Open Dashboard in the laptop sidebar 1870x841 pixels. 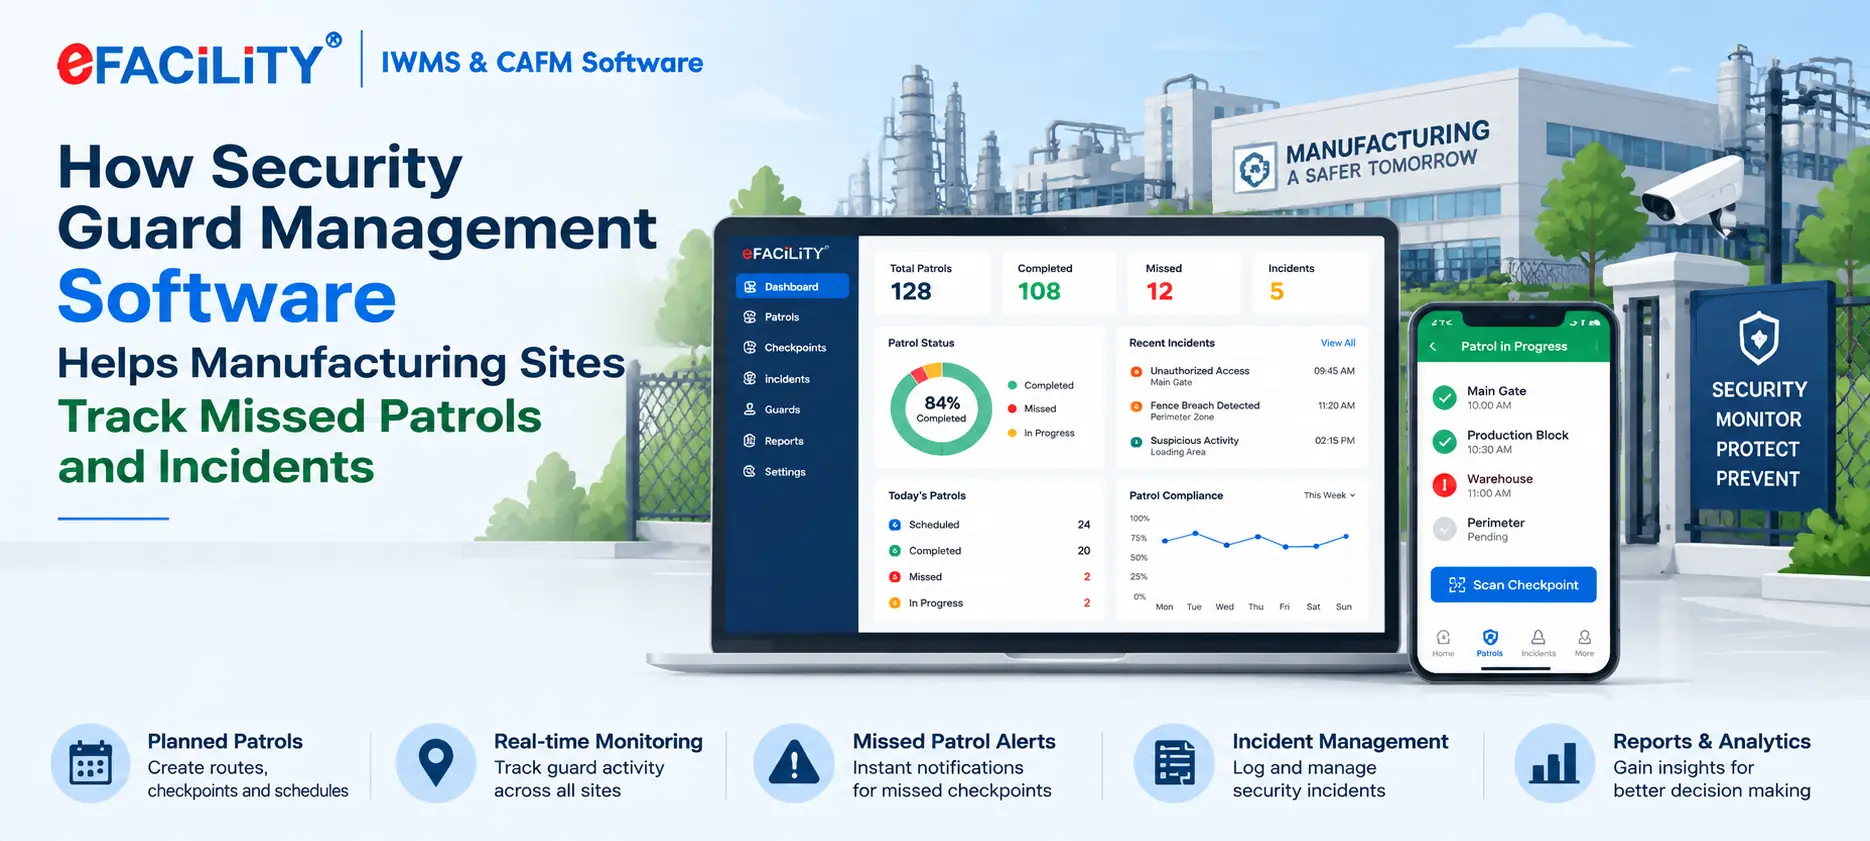[792, 286]
